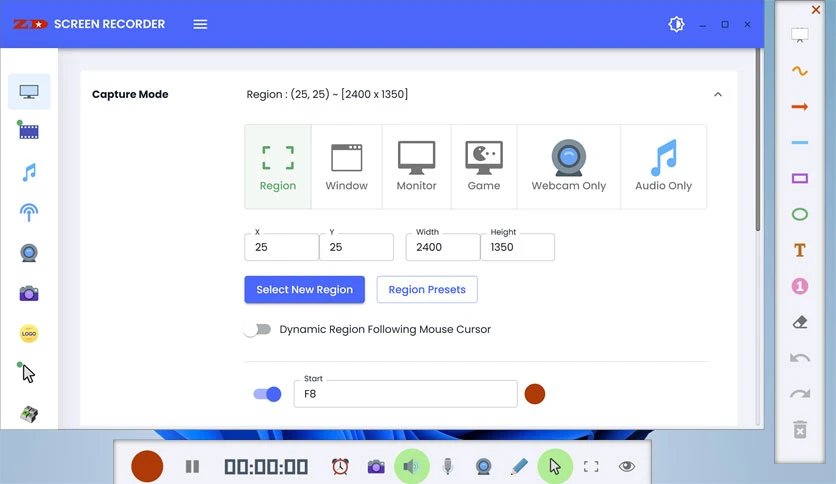Screen dimensions: 836x484
Task: Select the arrow drawing tool
Action: (799, 107)
